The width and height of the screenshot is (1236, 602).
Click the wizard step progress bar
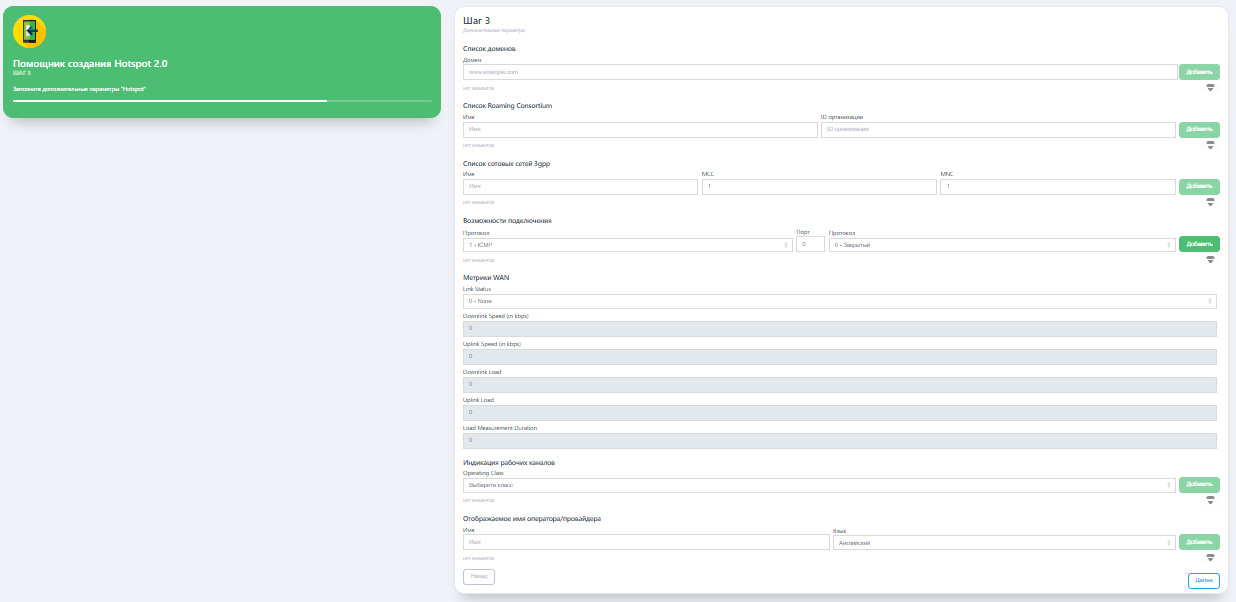(x=222, y=101)
